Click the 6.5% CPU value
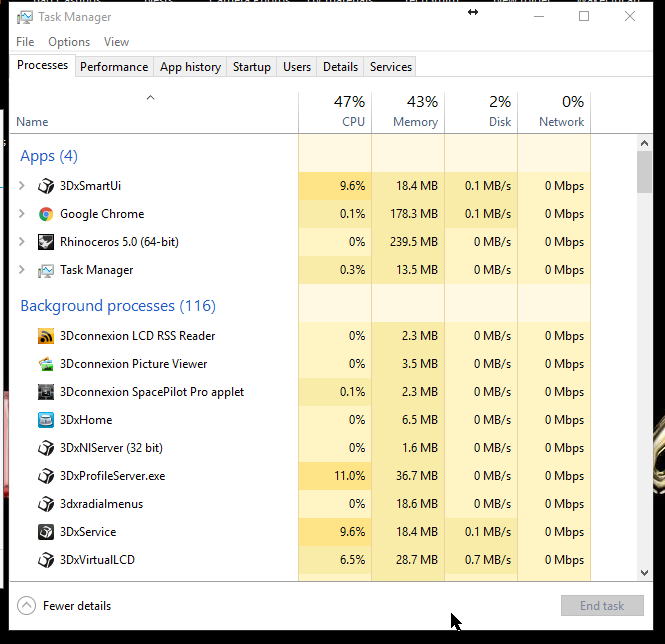This screenshot has width=665, height=644. pos(352,560)
